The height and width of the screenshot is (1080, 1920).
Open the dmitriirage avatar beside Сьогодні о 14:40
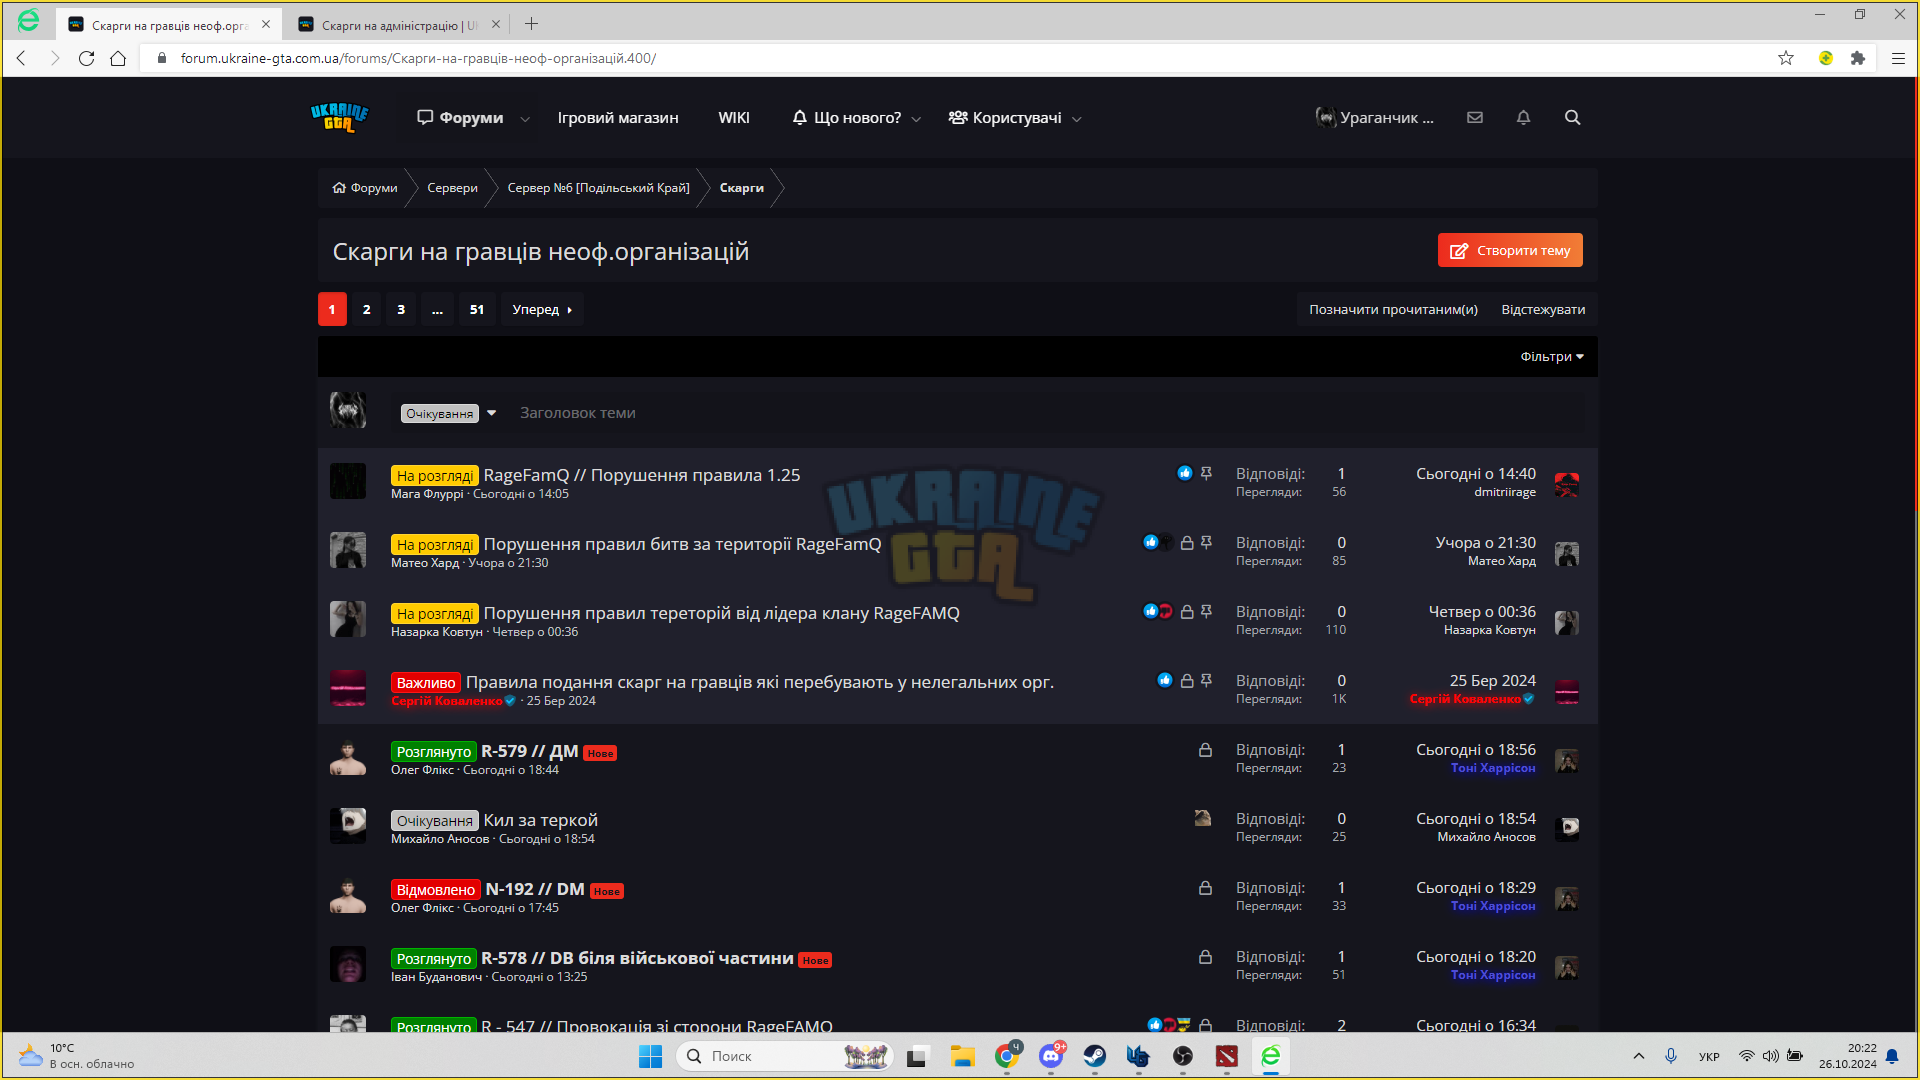(x=1567, y=485)
